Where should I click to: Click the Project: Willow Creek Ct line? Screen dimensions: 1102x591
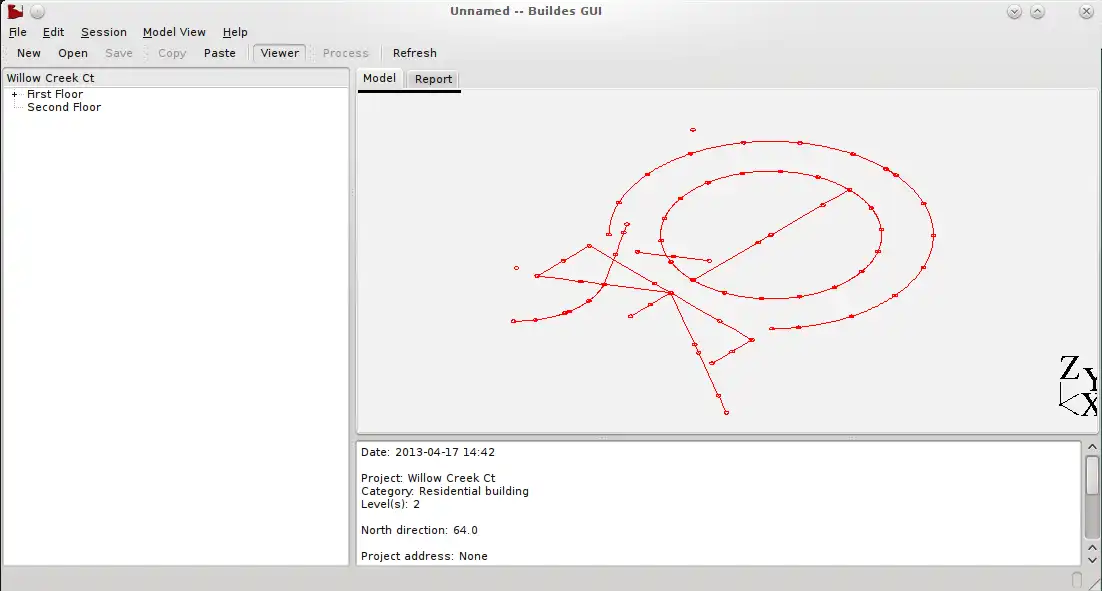[428, 479]
